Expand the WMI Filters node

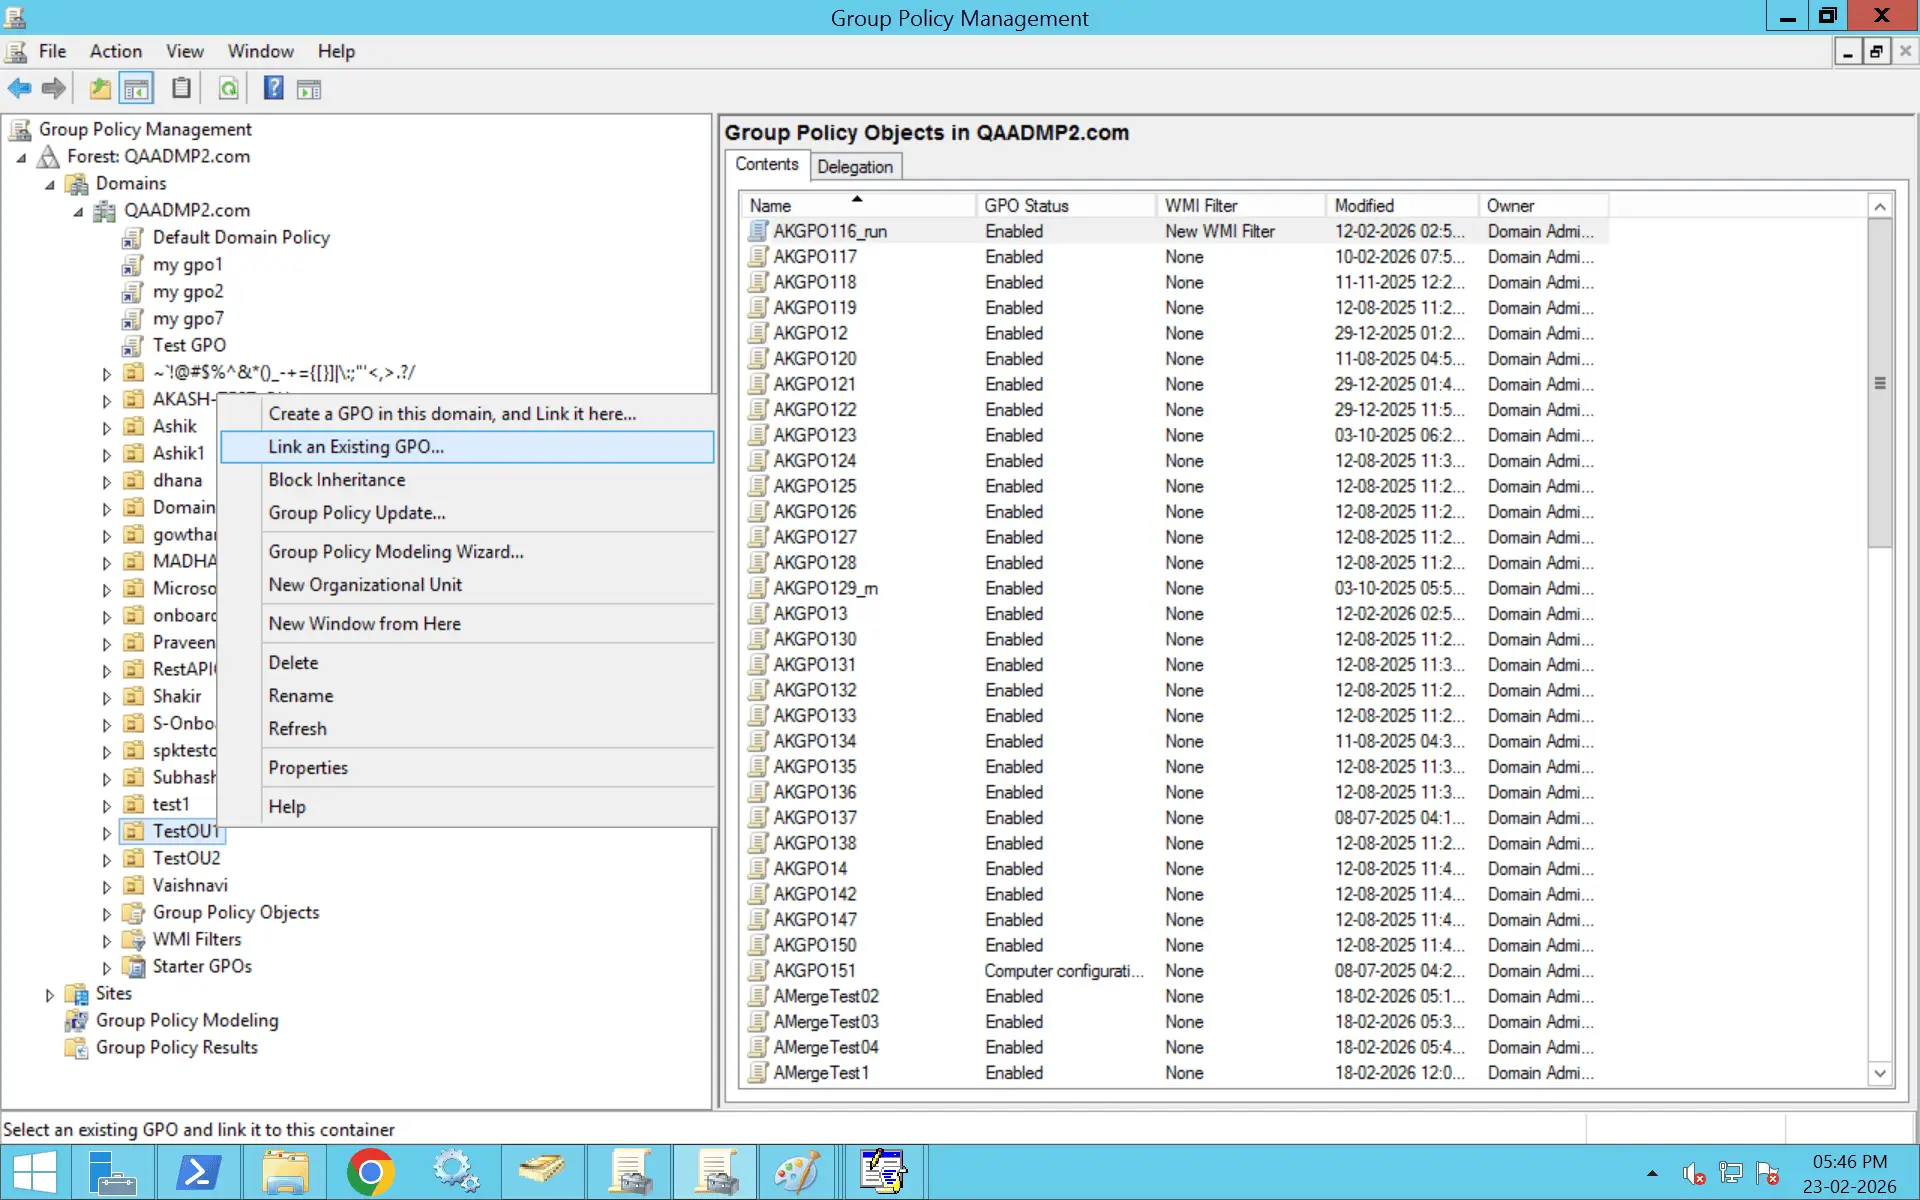pyautogui.click(x=107, y=939)
